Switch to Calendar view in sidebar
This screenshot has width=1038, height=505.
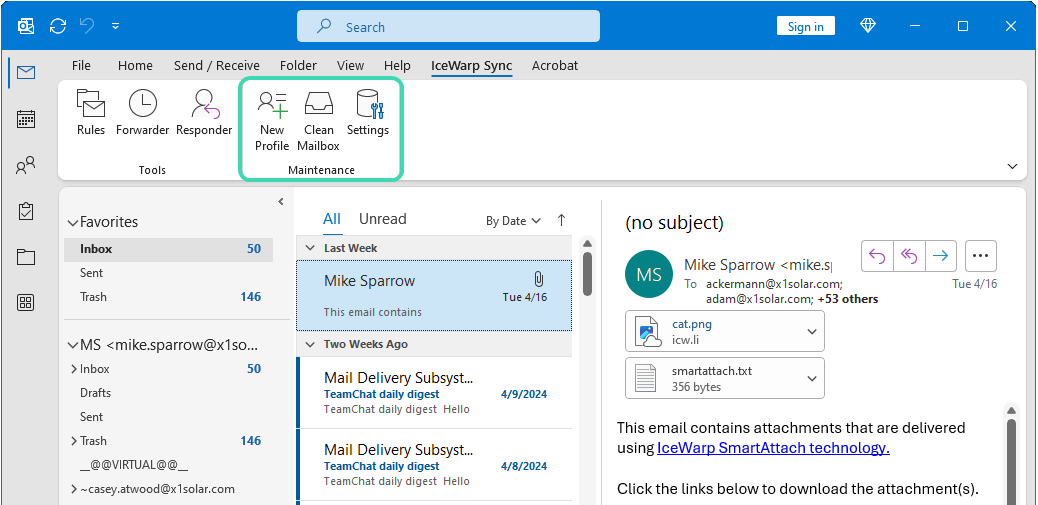click(26, 119)
